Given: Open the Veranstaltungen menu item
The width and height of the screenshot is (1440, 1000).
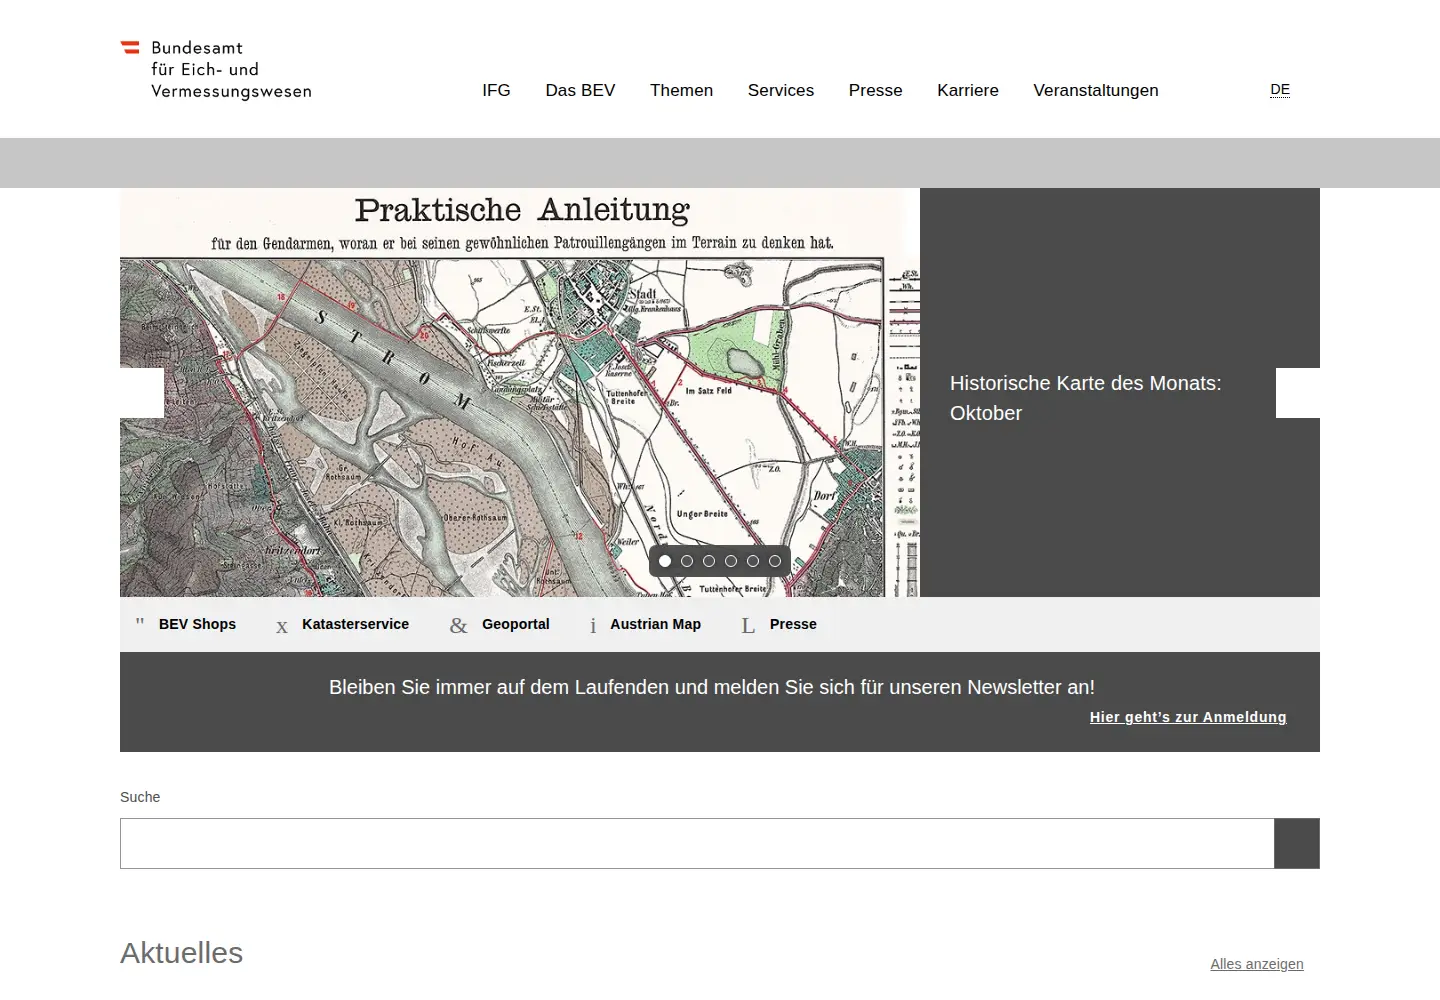Looking at the screenshot, I should click(1096, 90).
